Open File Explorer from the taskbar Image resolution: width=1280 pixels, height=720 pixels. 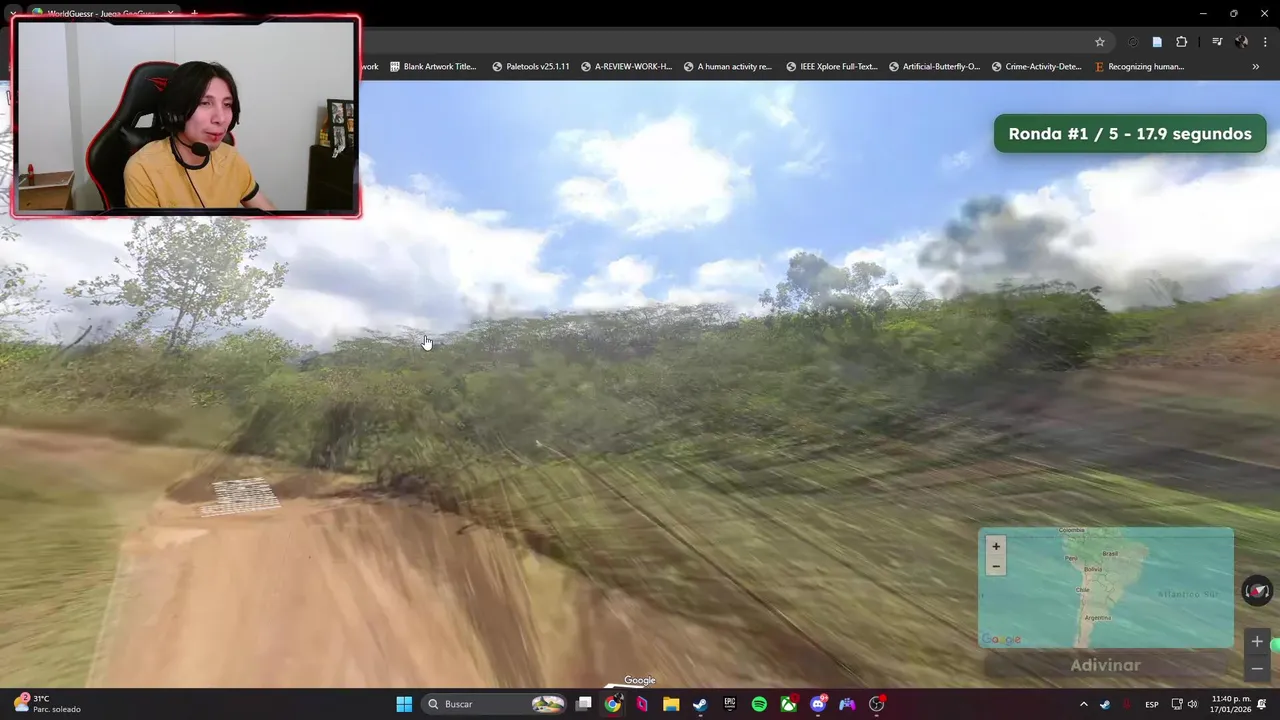click(x=671, y=704)
